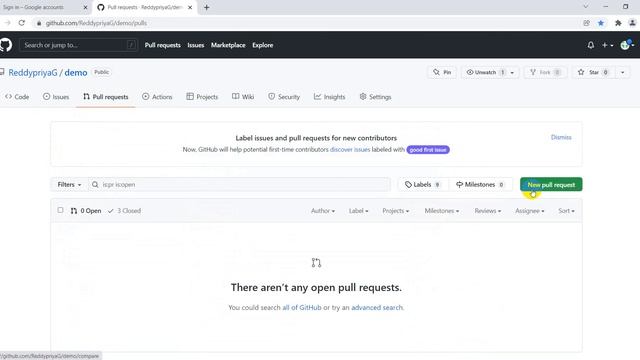This screenshot has width=640, height=360.
Task: Switch to the Security tab
Action: [284, 97]
